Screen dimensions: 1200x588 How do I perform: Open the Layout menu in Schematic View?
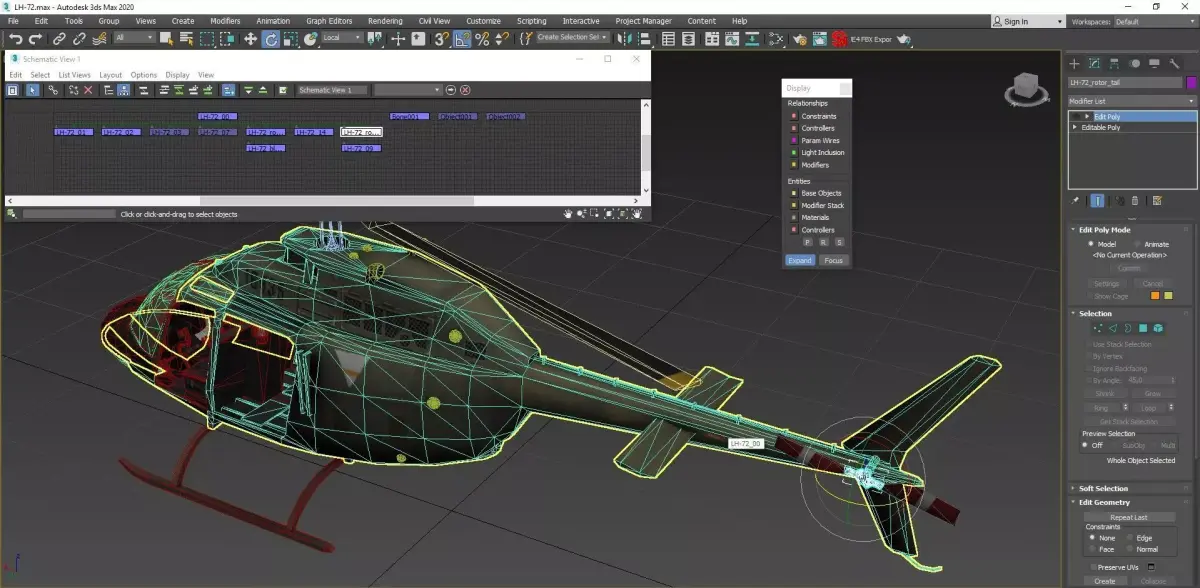(x=110, y=75)
